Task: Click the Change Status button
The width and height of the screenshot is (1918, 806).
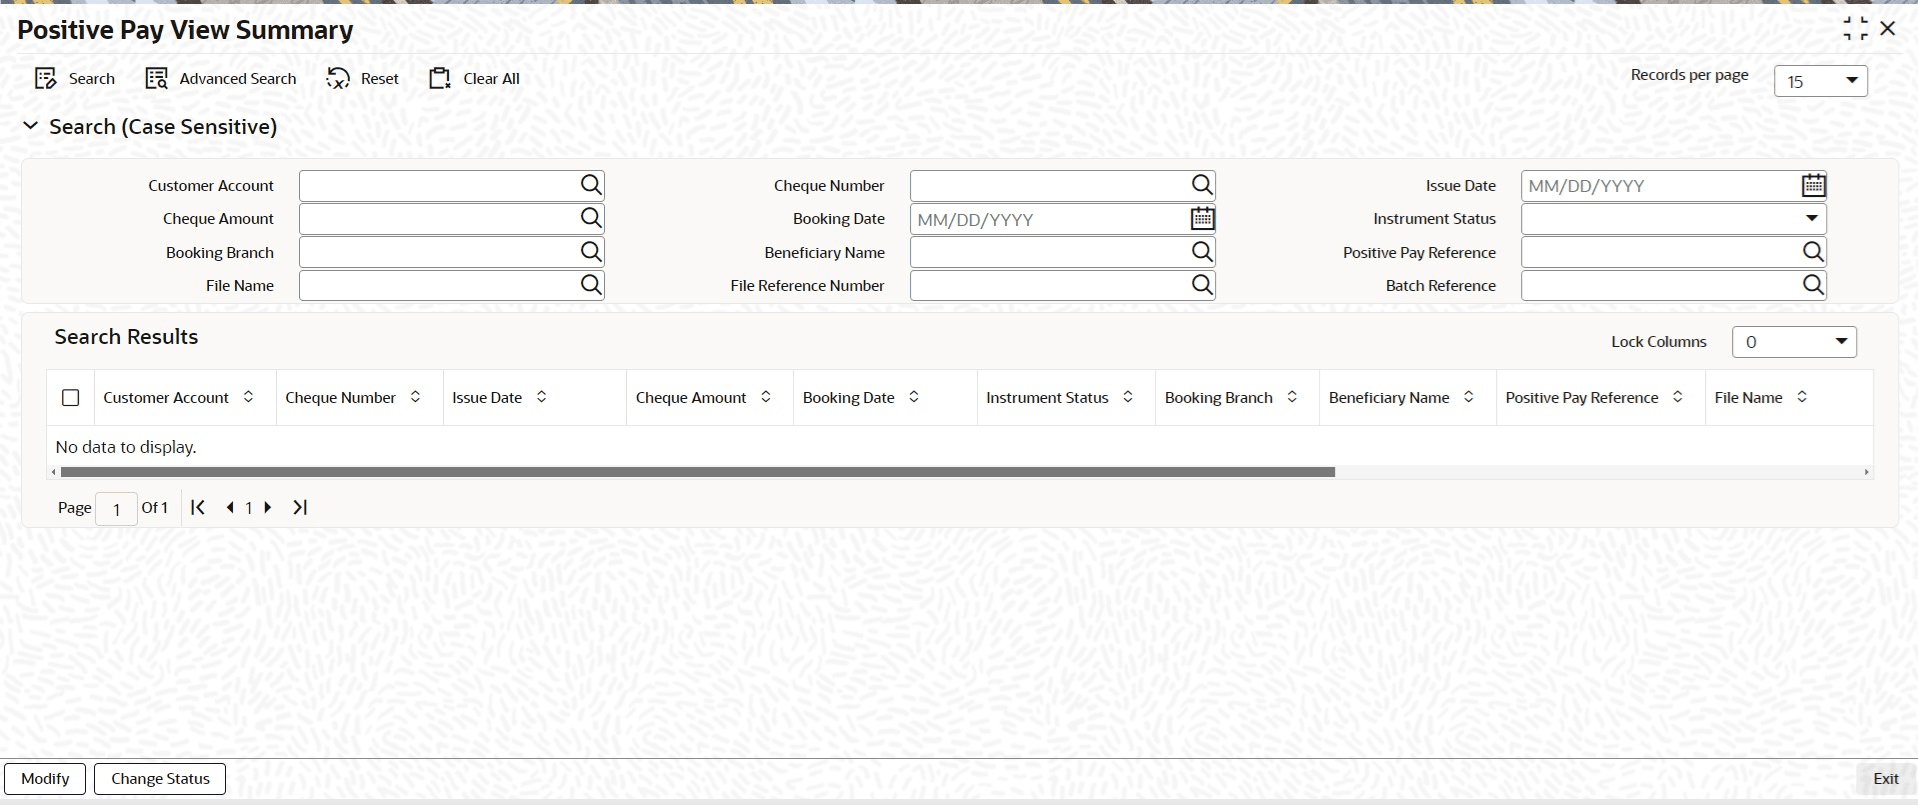Action: 160,779
